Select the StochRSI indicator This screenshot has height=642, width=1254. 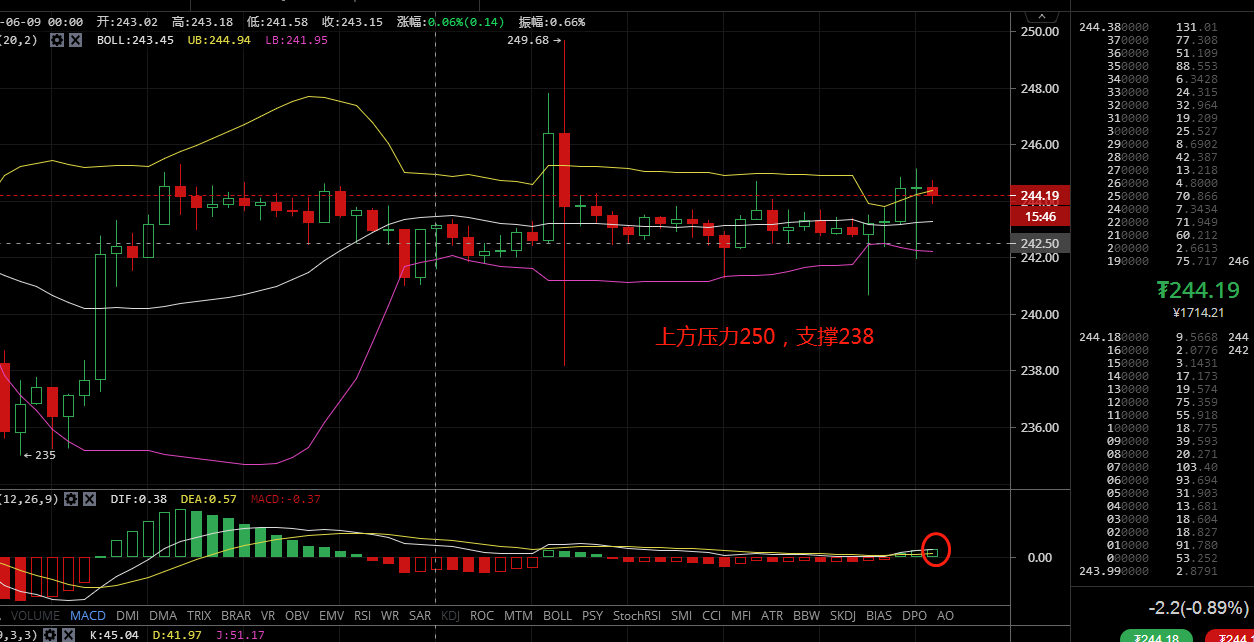tap(636, 616)
